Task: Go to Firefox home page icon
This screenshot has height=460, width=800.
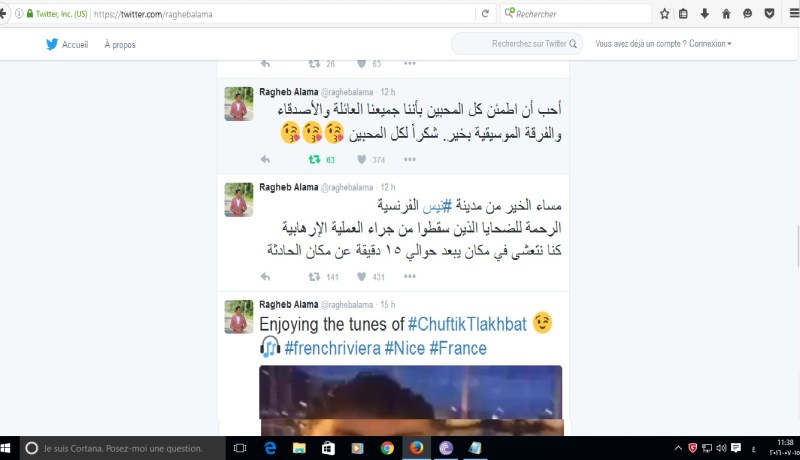Action: click(x=726, y=14)
